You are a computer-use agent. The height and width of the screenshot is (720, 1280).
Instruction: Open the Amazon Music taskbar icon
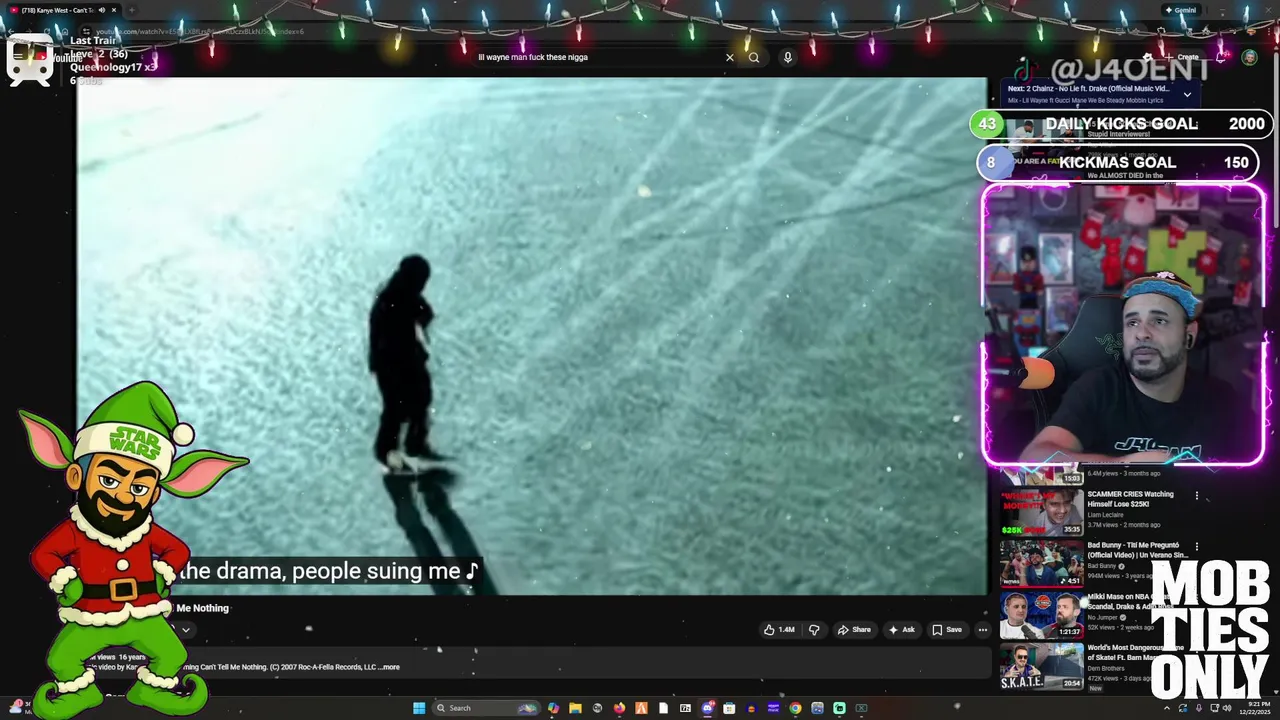coord(773,708)
